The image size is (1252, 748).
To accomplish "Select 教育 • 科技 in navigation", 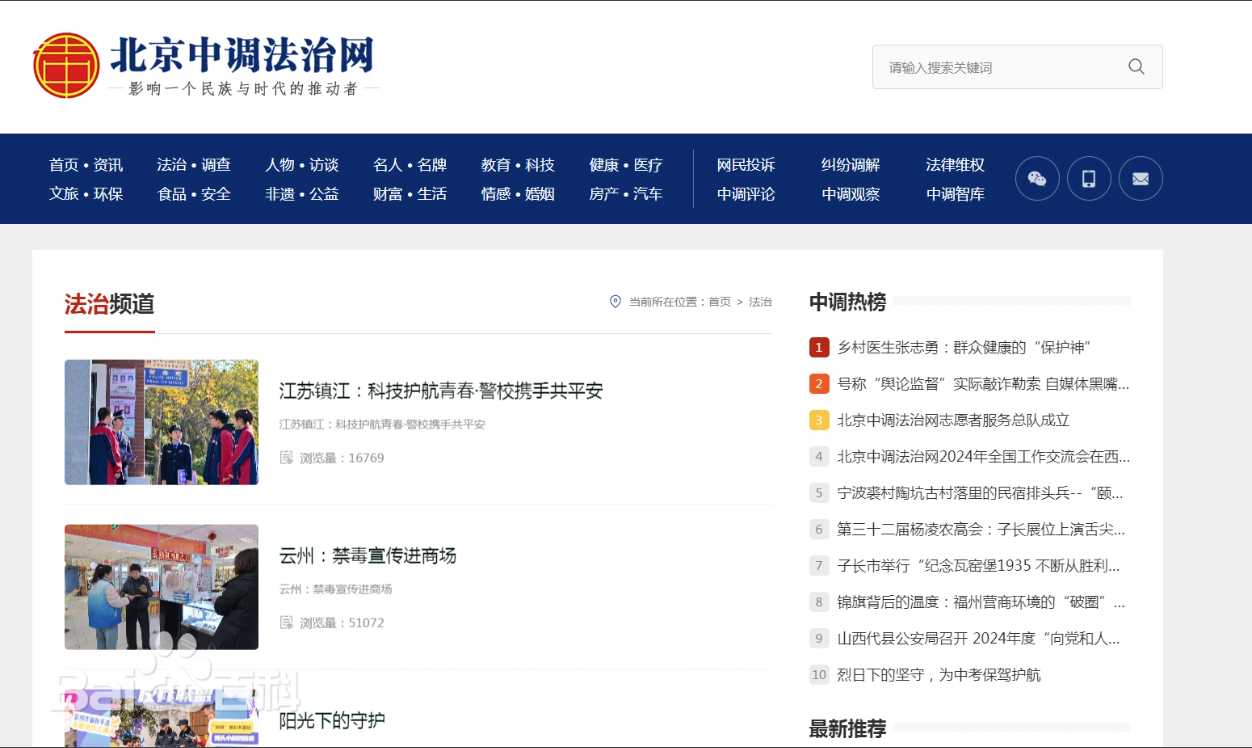I will (517, 165).
